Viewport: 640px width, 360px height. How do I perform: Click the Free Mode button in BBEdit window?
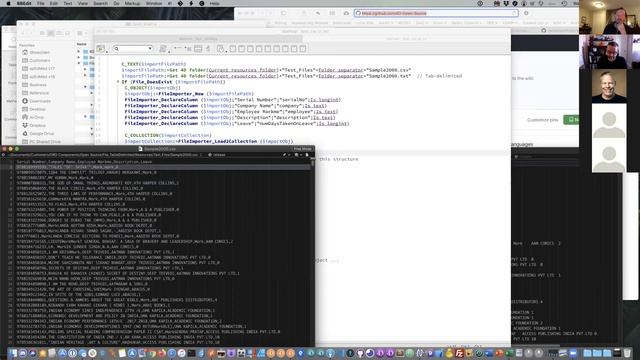302,149
